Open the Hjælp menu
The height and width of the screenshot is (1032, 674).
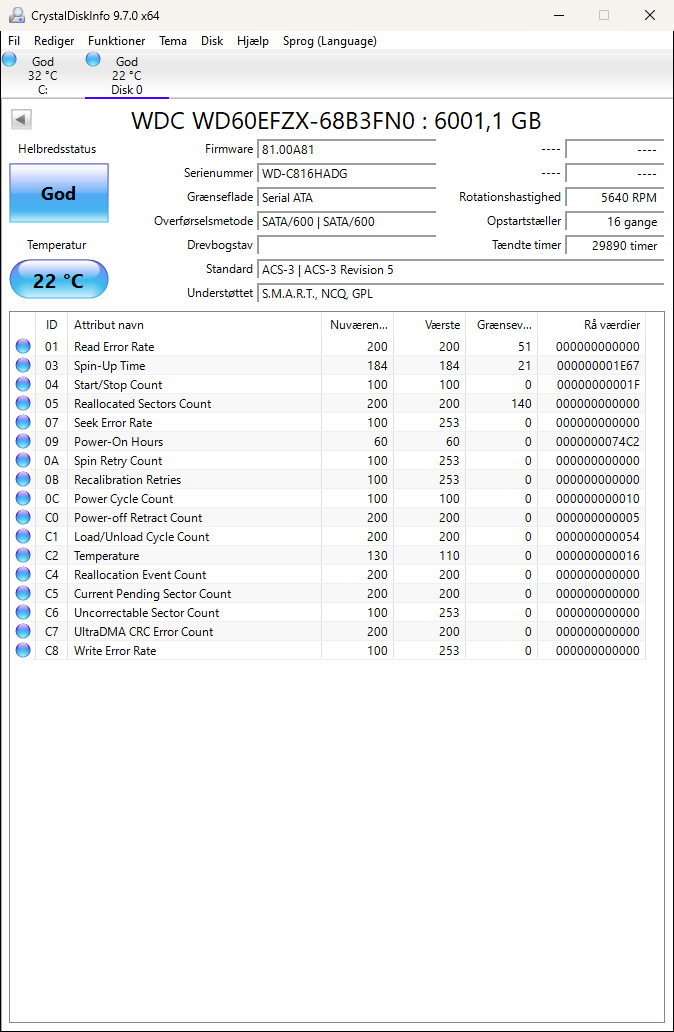click(x=253, y=41)
